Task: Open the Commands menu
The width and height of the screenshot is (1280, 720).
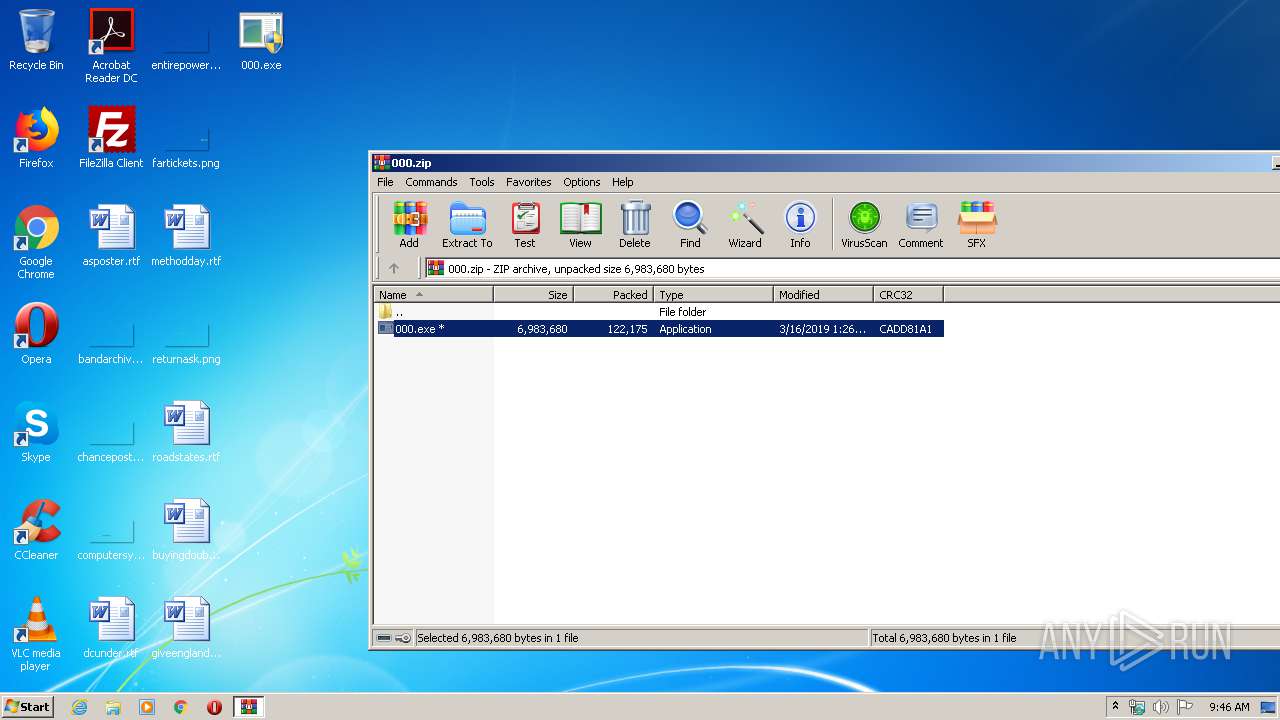Action: coord(431,182)
